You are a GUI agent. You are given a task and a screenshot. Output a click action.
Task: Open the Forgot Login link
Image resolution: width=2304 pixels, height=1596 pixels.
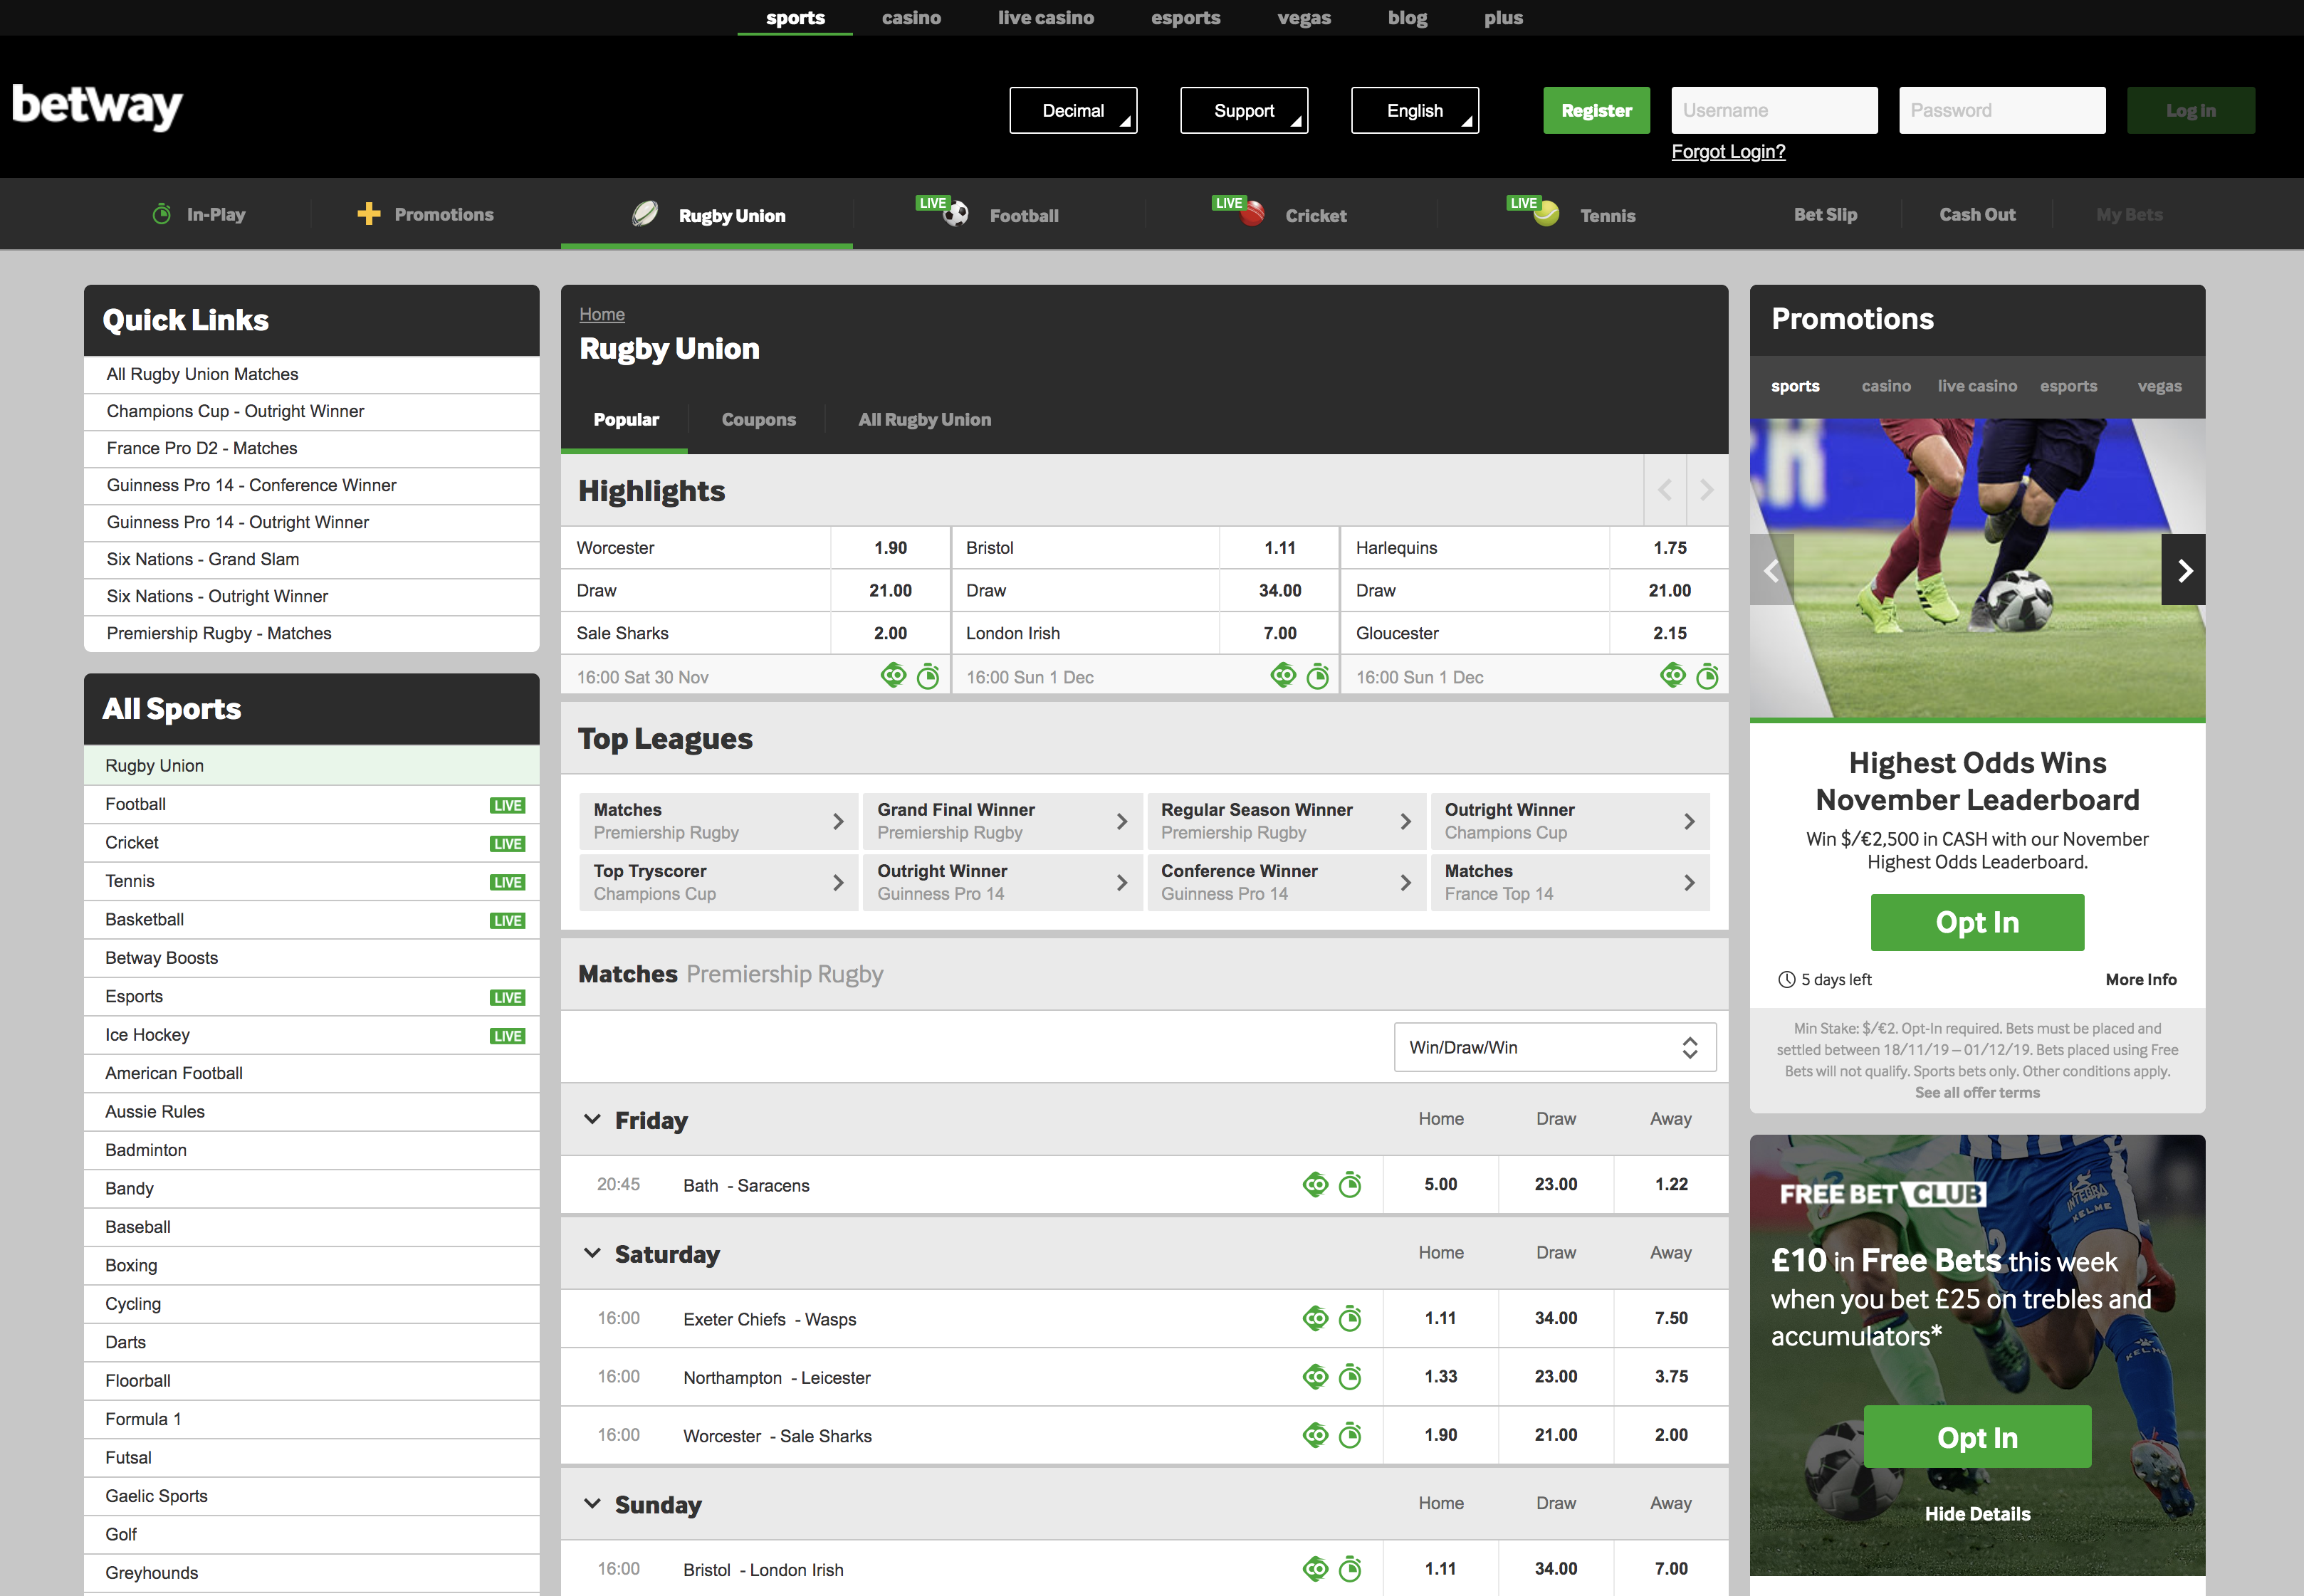click(x=1728, y=151)
